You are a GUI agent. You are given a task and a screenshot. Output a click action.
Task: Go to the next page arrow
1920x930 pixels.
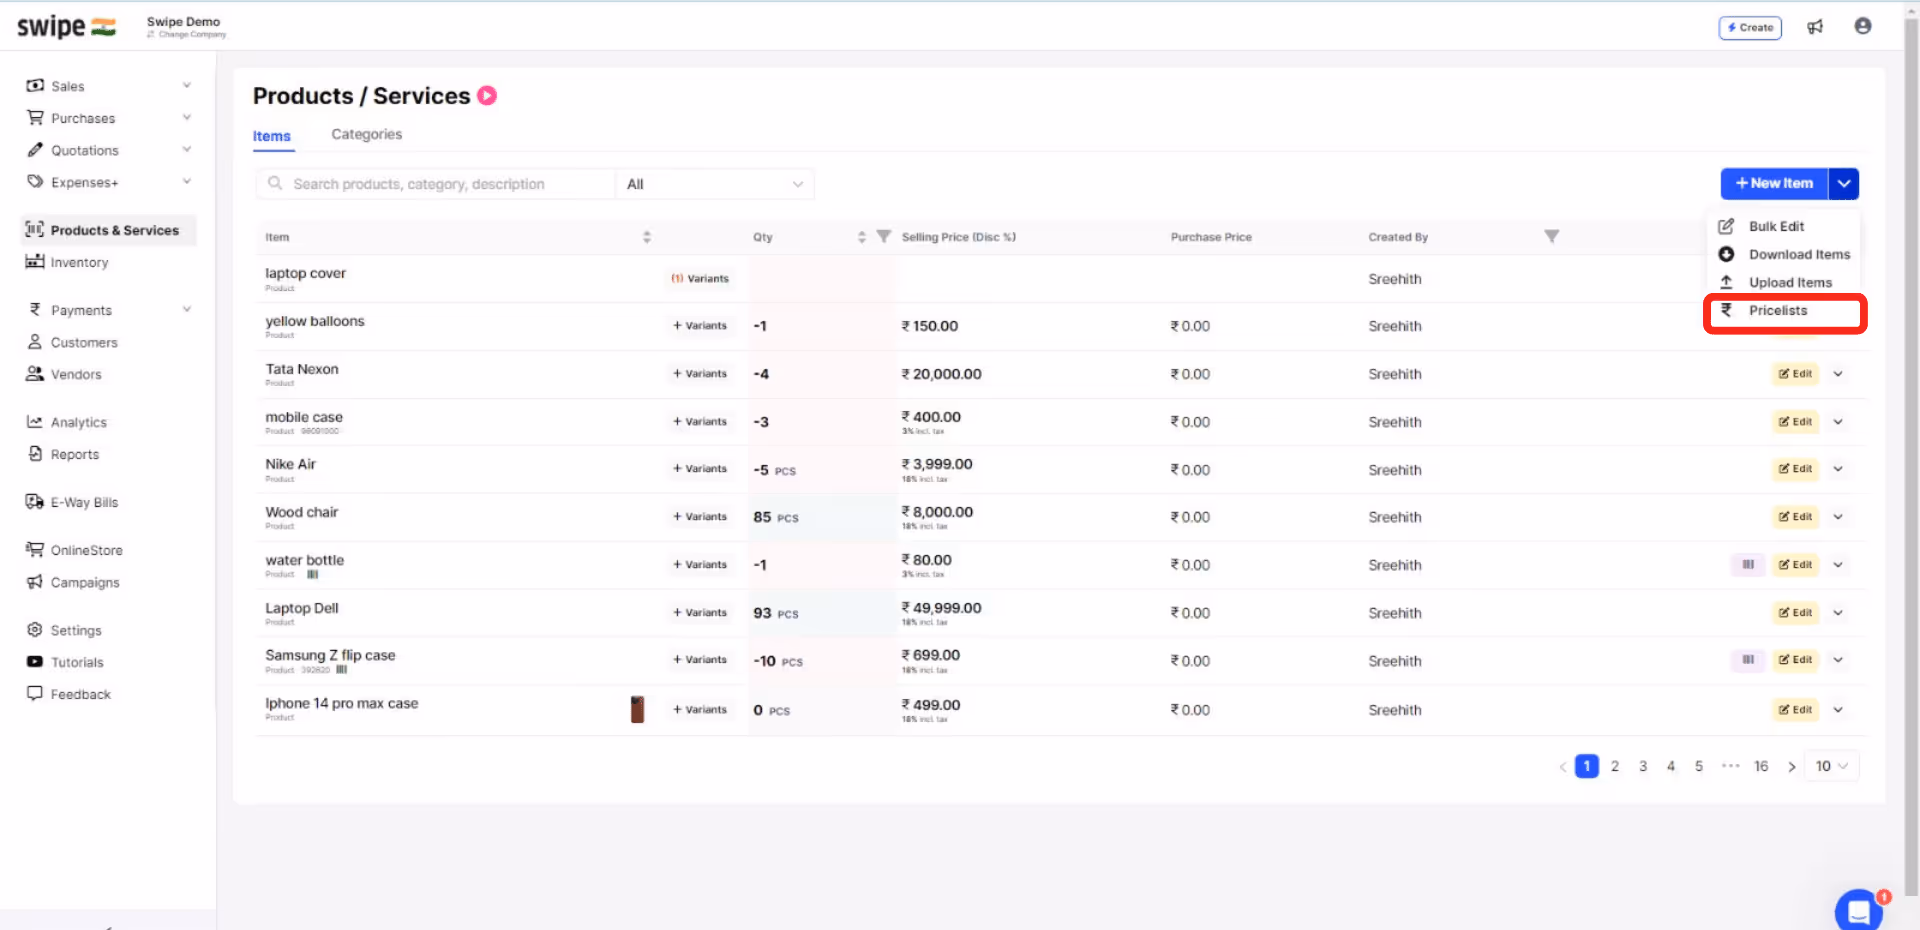[x=1792, y=767]
